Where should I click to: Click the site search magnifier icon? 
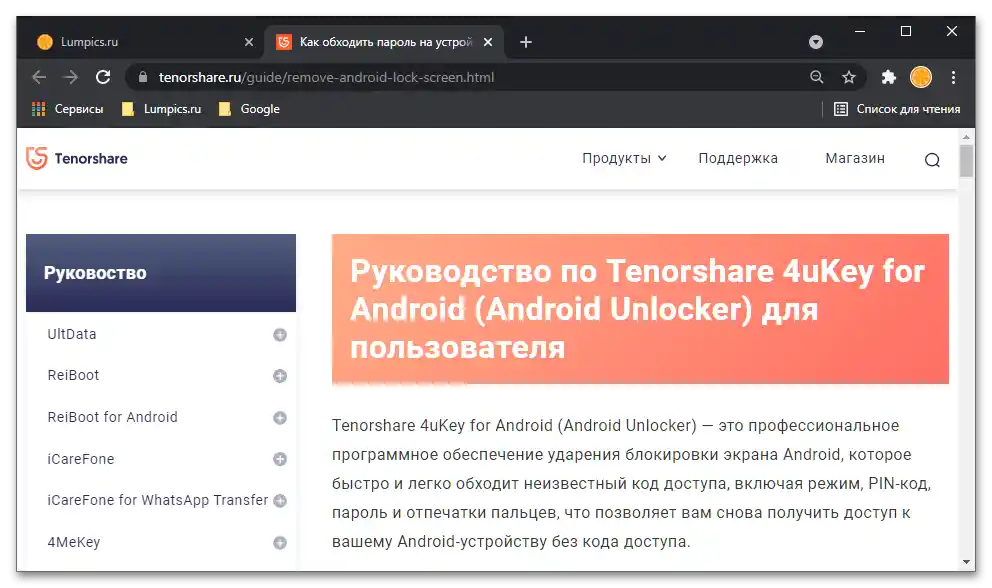click(x=932, y=160)
